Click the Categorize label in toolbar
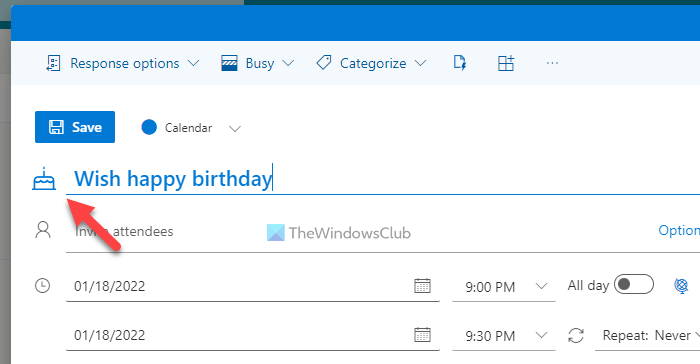This screenshot has height=364, width=700. tap(373, 63)
